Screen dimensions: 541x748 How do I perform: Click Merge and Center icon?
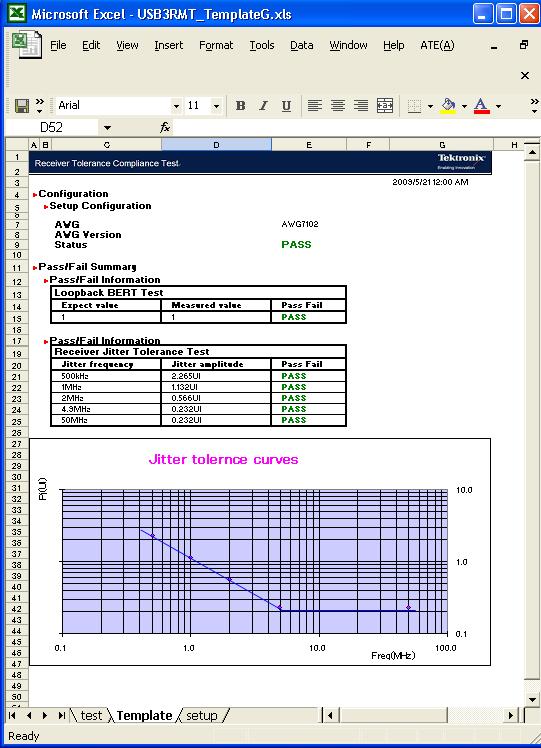pos(385,105)
